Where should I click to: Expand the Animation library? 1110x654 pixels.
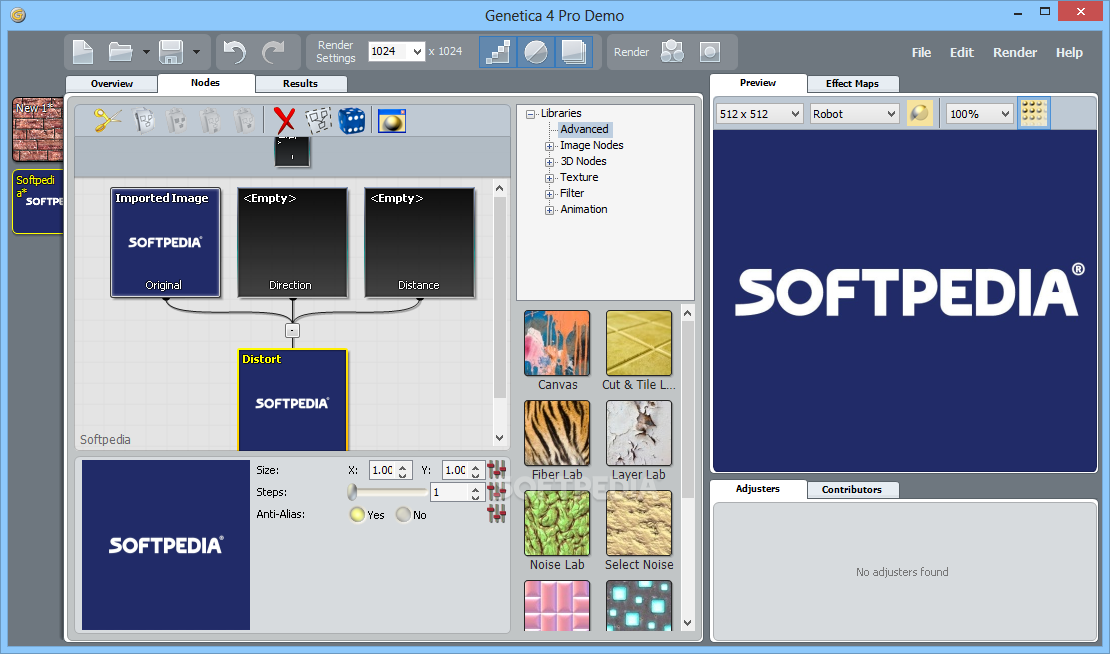tap(549, 210)
